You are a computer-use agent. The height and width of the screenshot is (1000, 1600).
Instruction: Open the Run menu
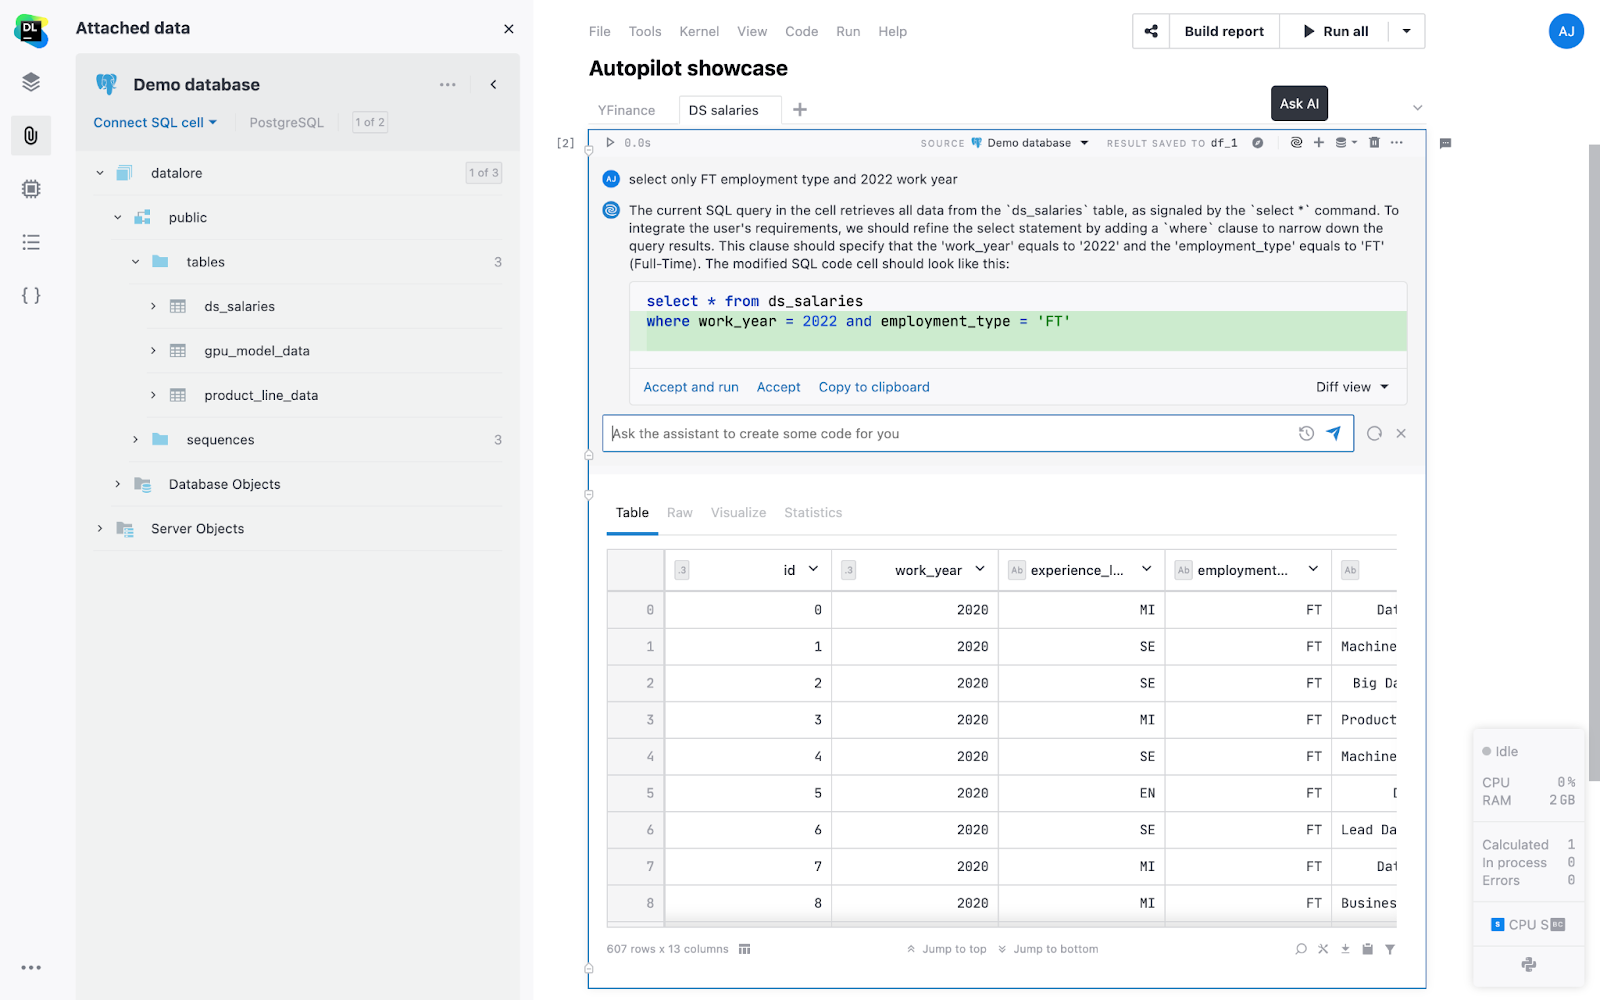point(848,31)
